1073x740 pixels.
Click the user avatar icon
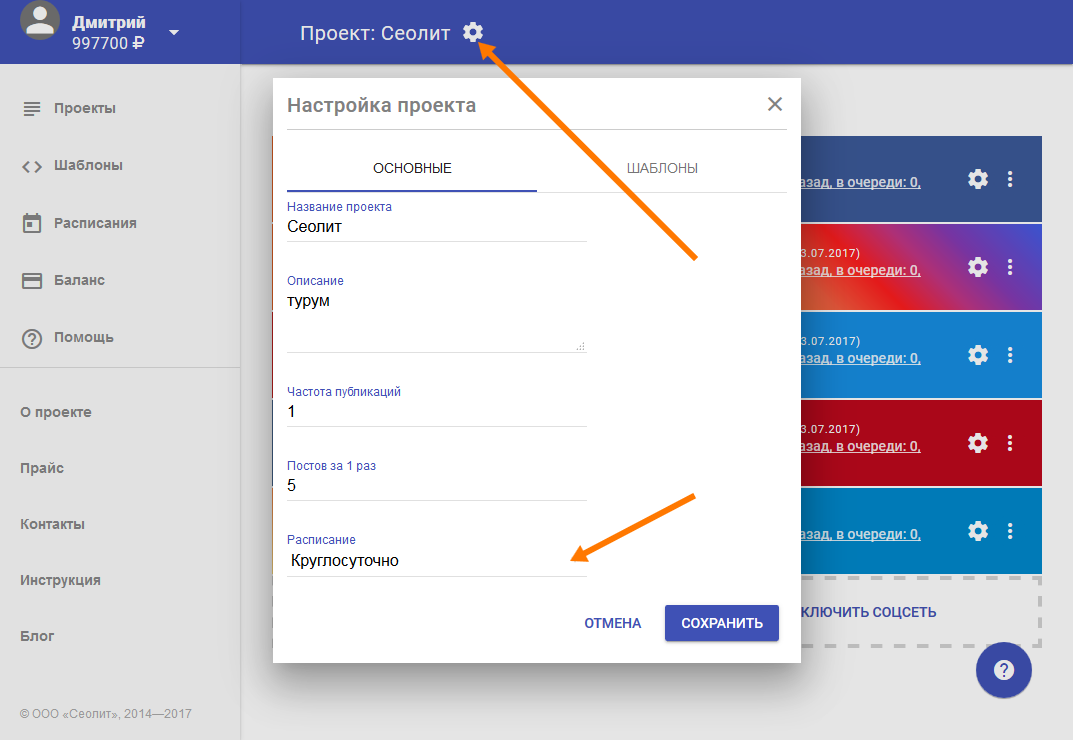(x=40, y=23)
